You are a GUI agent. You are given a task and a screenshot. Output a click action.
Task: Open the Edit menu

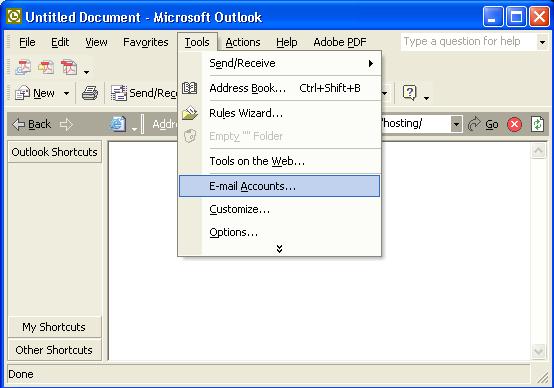[x=60, y=42]
